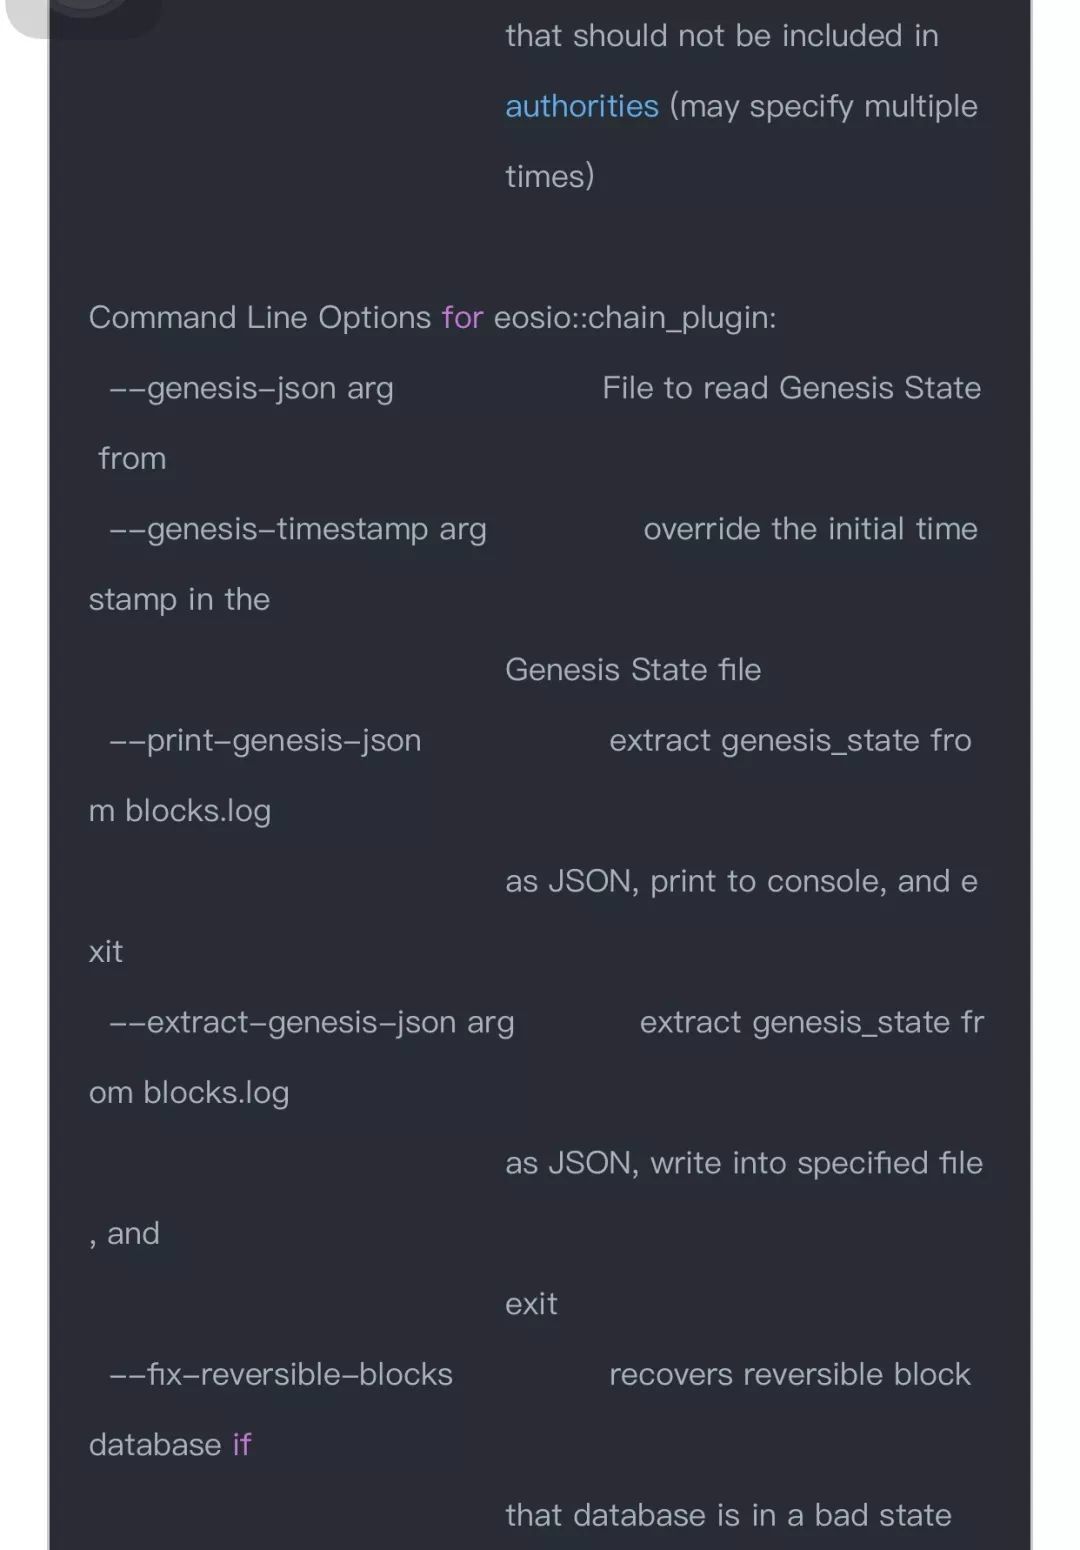Click the --extract-genesis-json arg option

(312, 1022)
